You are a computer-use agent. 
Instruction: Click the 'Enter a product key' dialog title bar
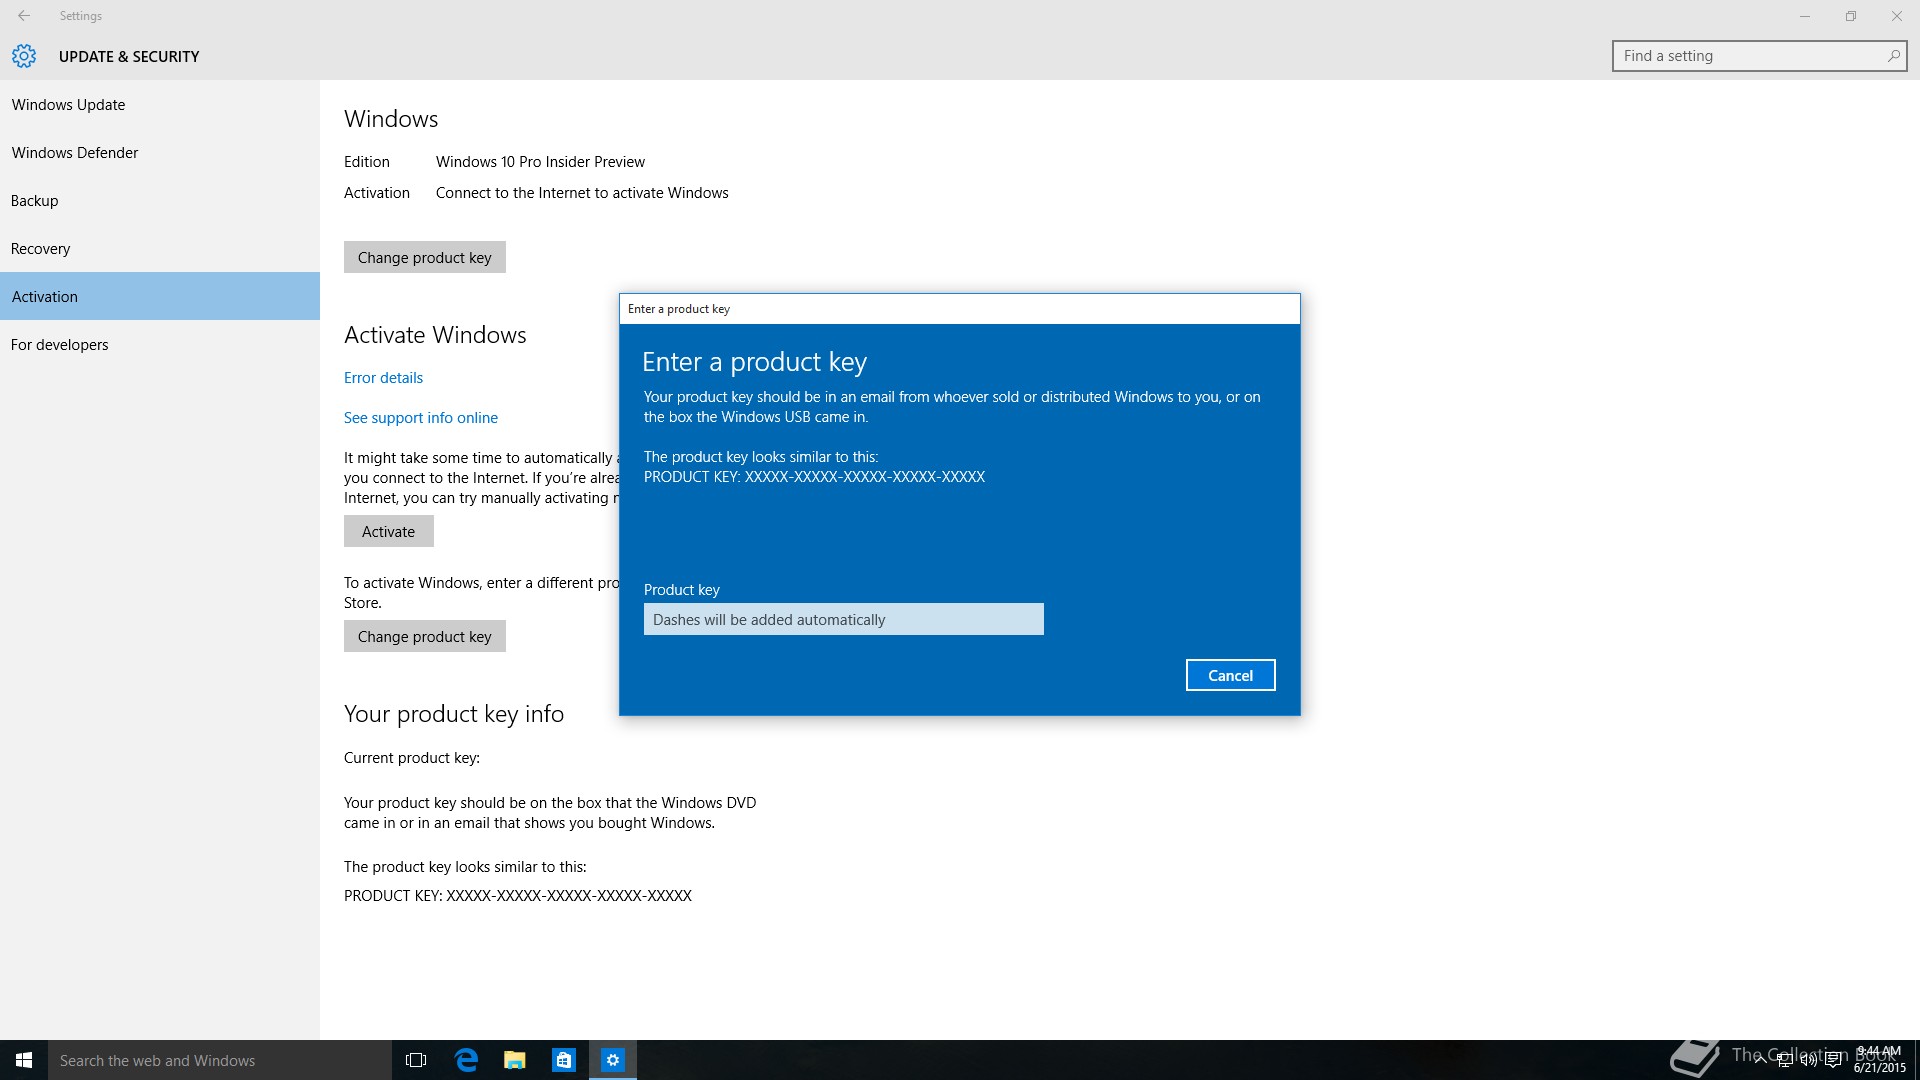tap(960, 309)
